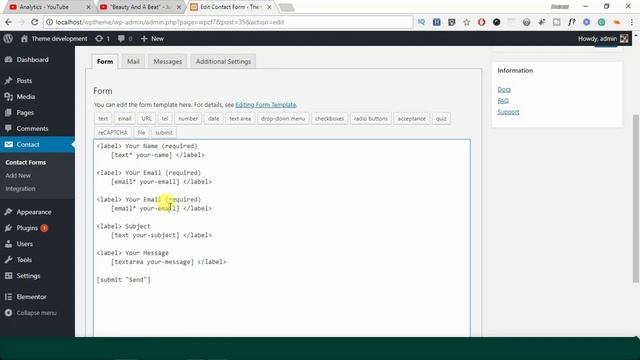The image size is (640, 360).
Task: Reload the page
Action: pyautogui.click(x=35, y=22)
